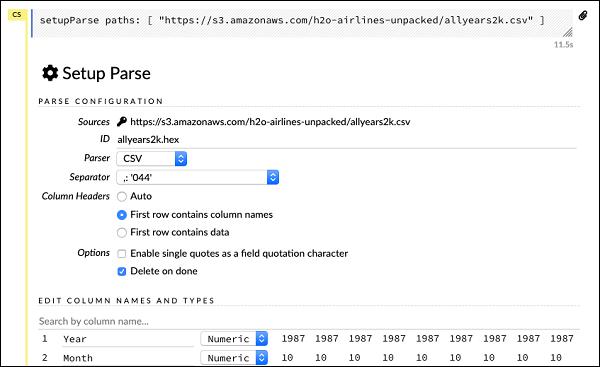This screenshot has width=600, height=367.
Task: Open Month column type dropdown
Action: (234, 358)
